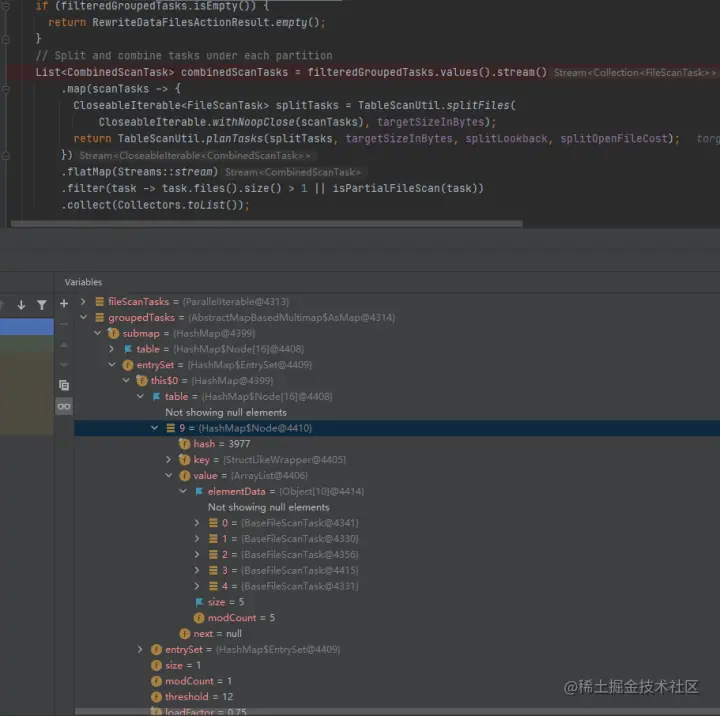
Task: Select the size = 5 row
Action: (x=397, y=602)
